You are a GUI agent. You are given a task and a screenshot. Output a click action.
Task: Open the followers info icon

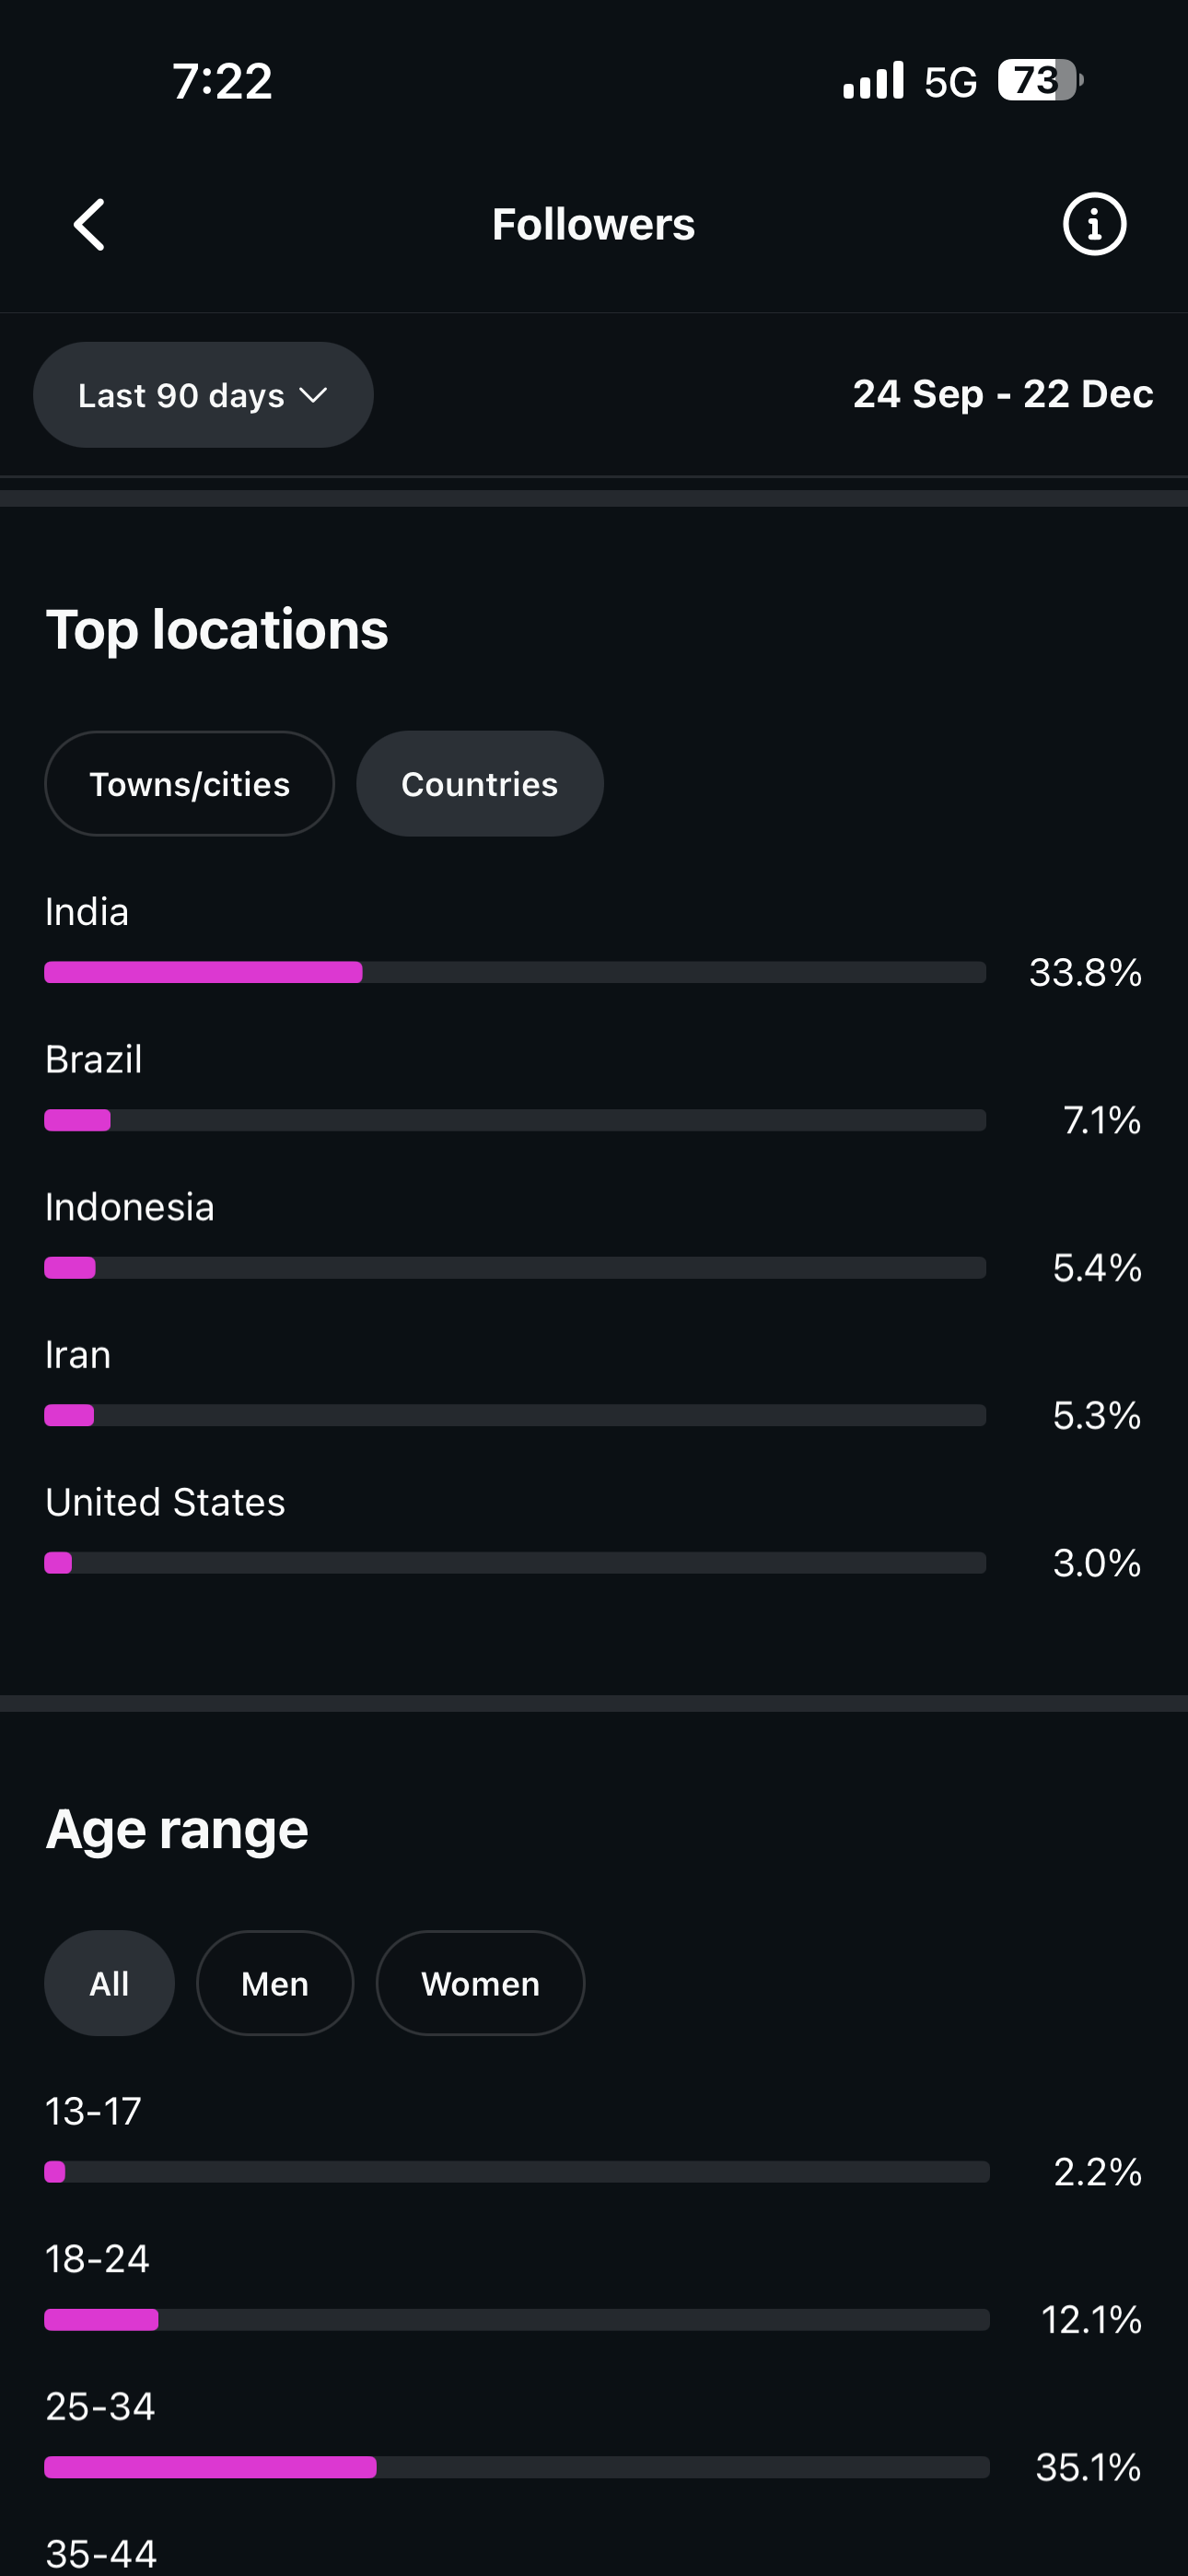tap(1094, 224)
